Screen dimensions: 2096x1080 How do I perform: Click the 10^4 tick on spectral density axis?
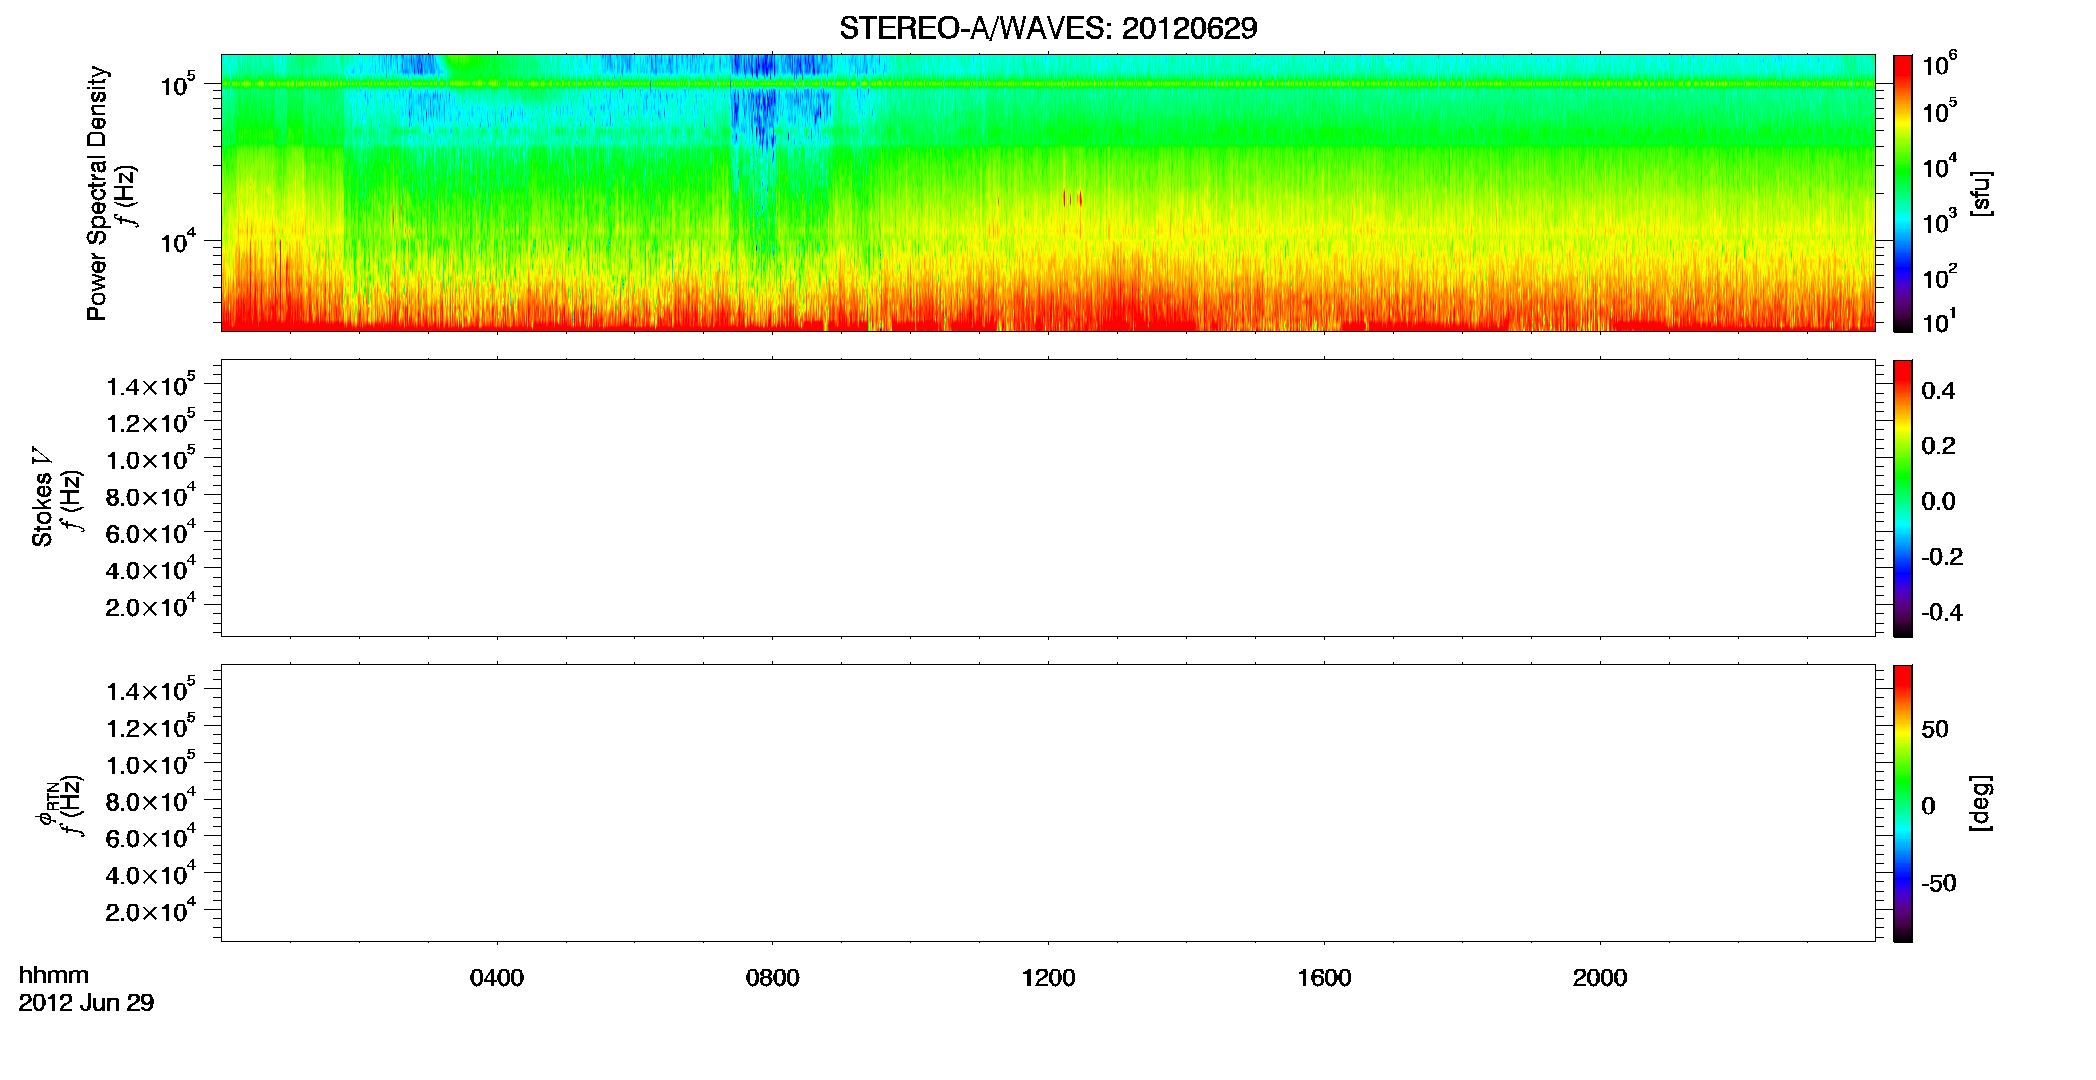[x=177, y=241]
